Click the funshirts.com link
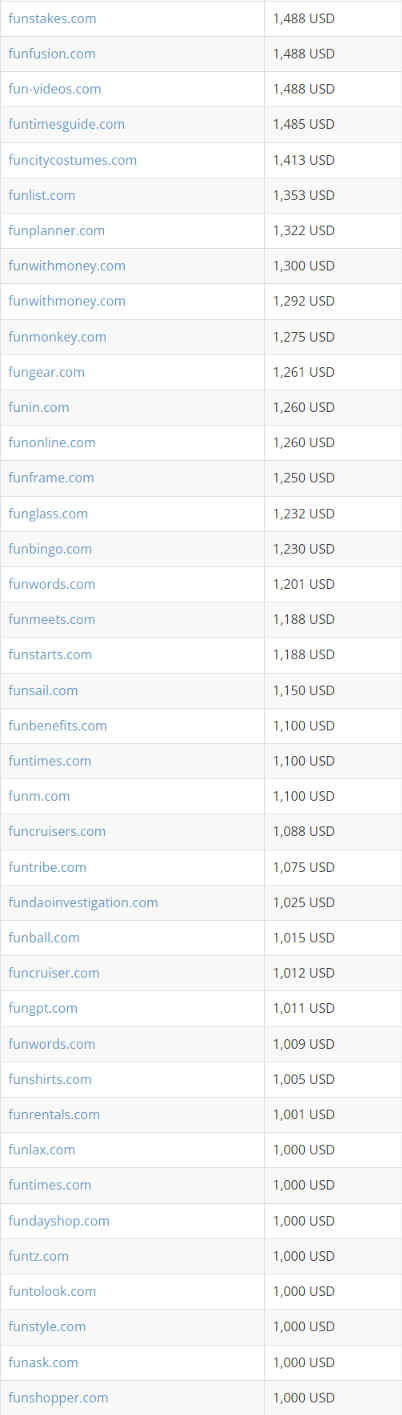402x1415 pixels. 50,1079
